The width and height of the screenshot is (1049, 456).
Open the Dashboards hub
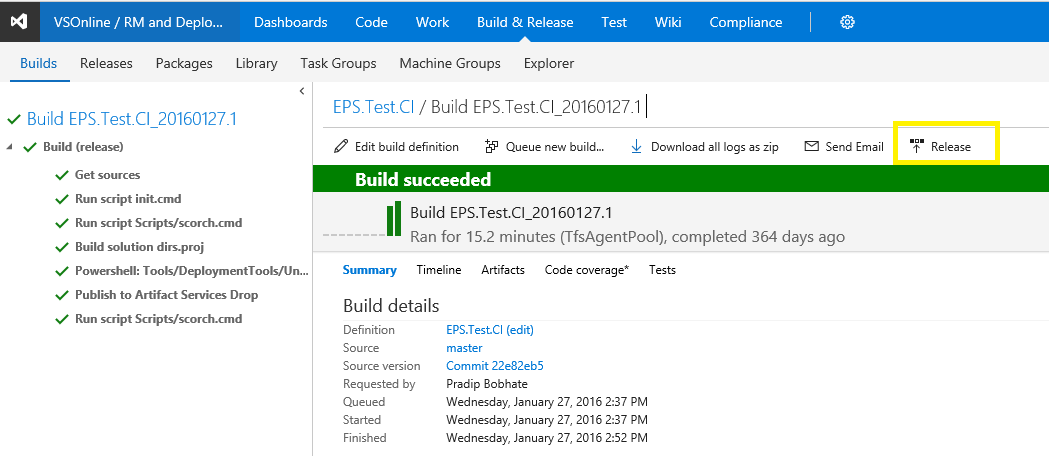click(x=291, y=22)
